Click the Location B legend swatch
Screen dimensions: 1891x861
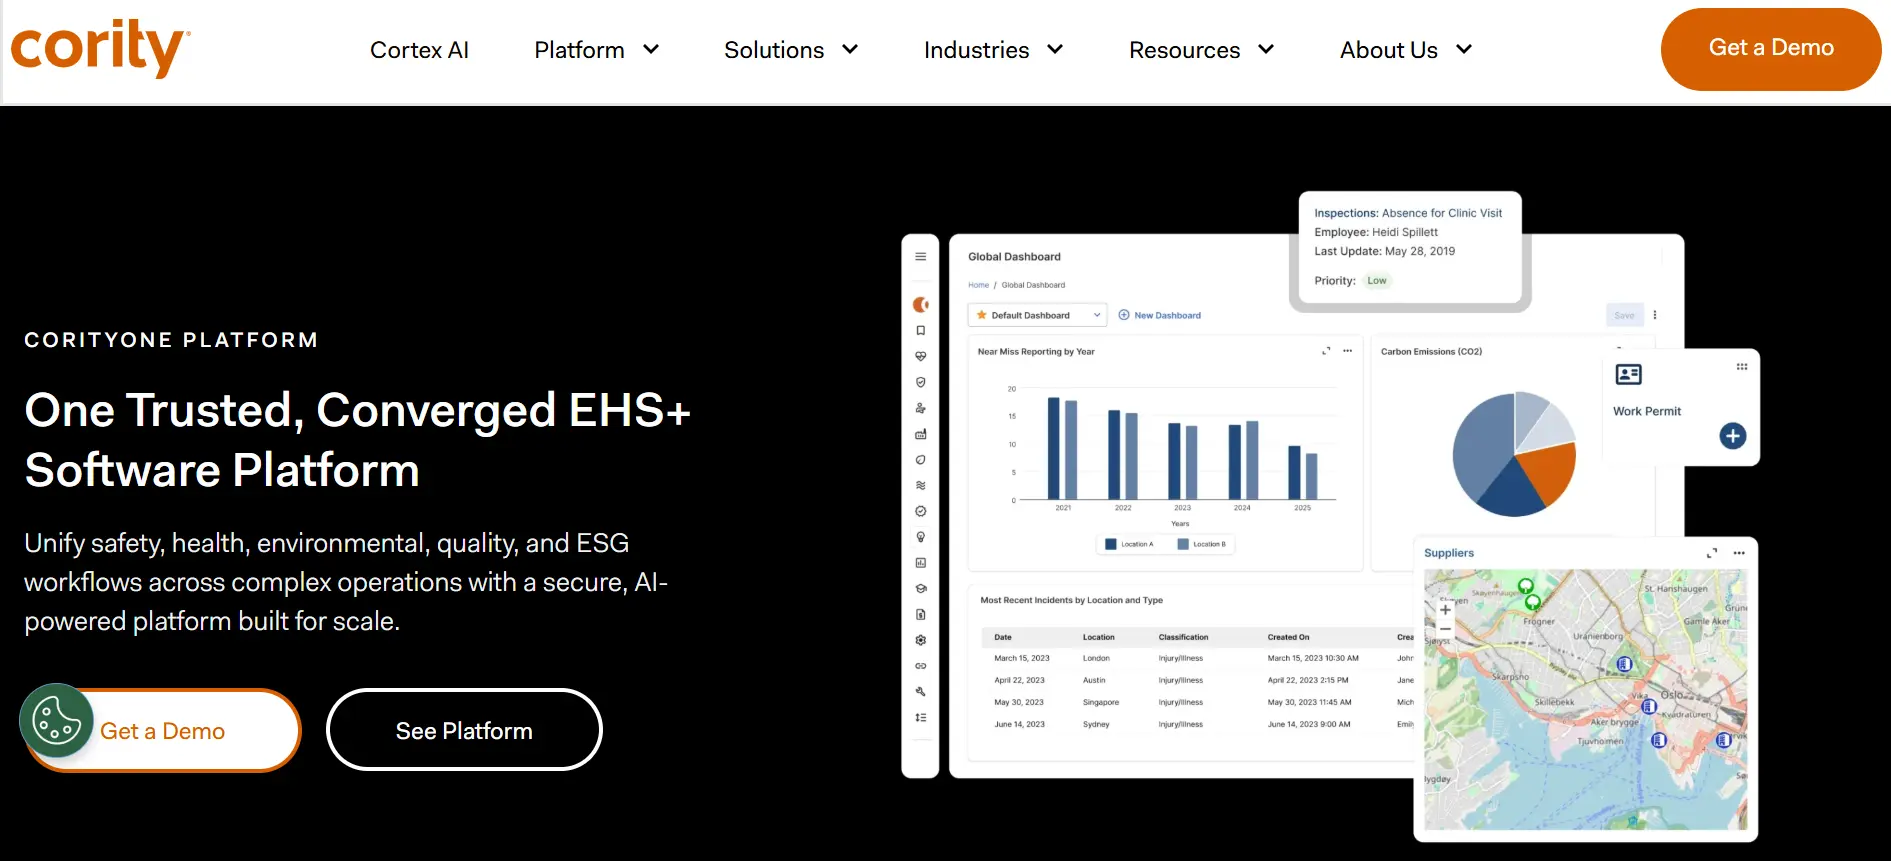point(1183,544)
